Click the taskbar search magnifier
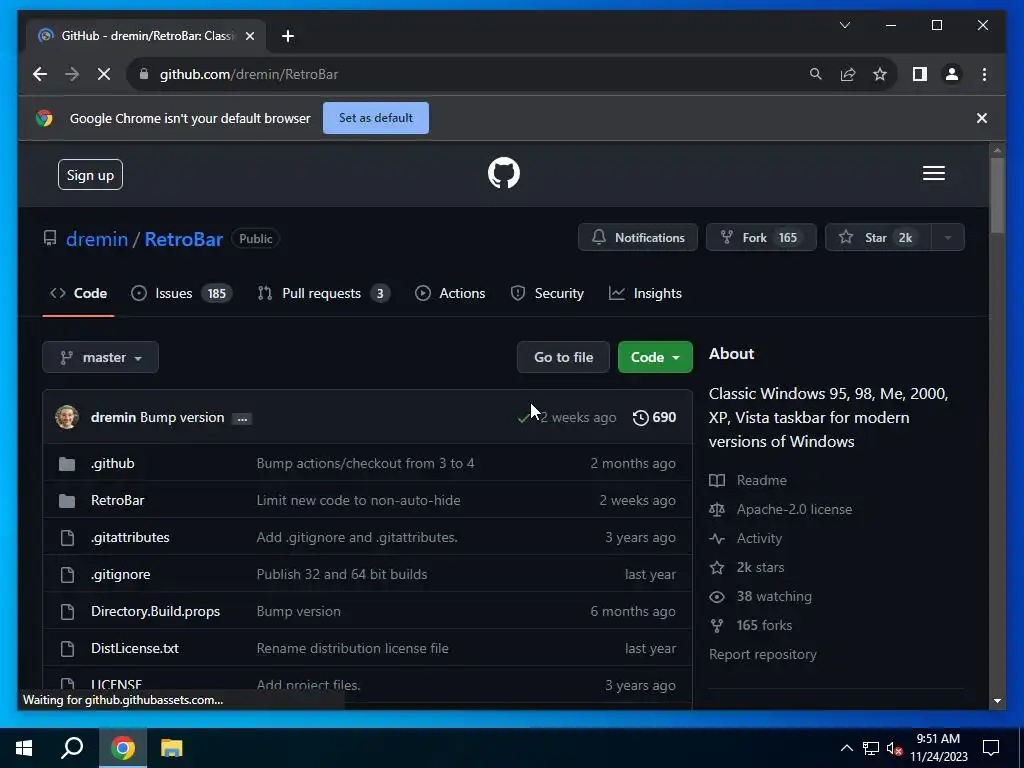This screenshot has height=768, width=1024. pyautogui.click(x=72, y=748)
